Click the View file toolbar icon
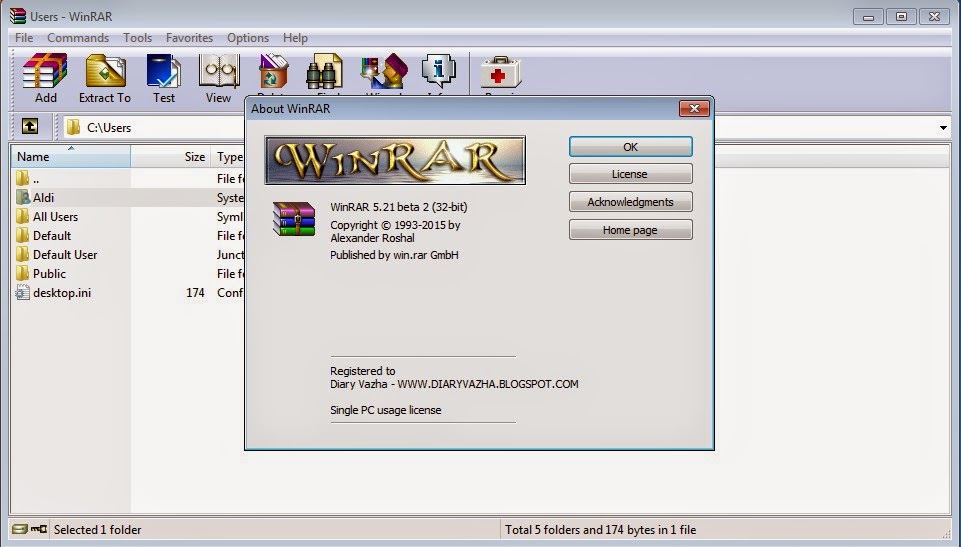The height and width of the screenshot is (547, 961). [x=219, y=71]
